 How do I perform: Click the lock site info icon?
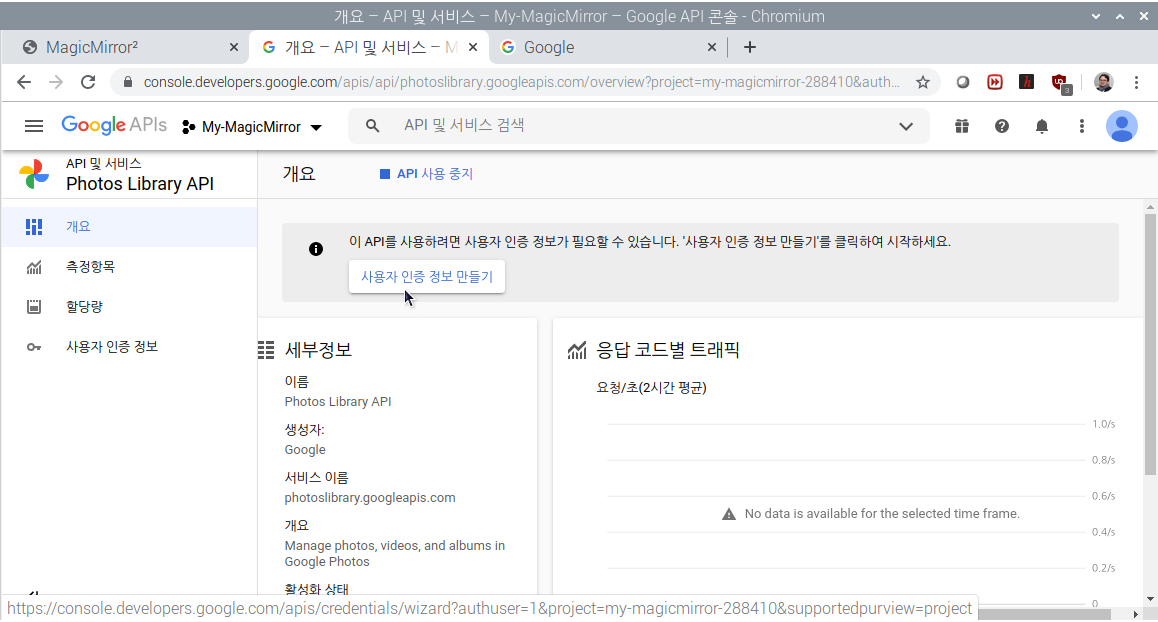[x=128, y=82]
